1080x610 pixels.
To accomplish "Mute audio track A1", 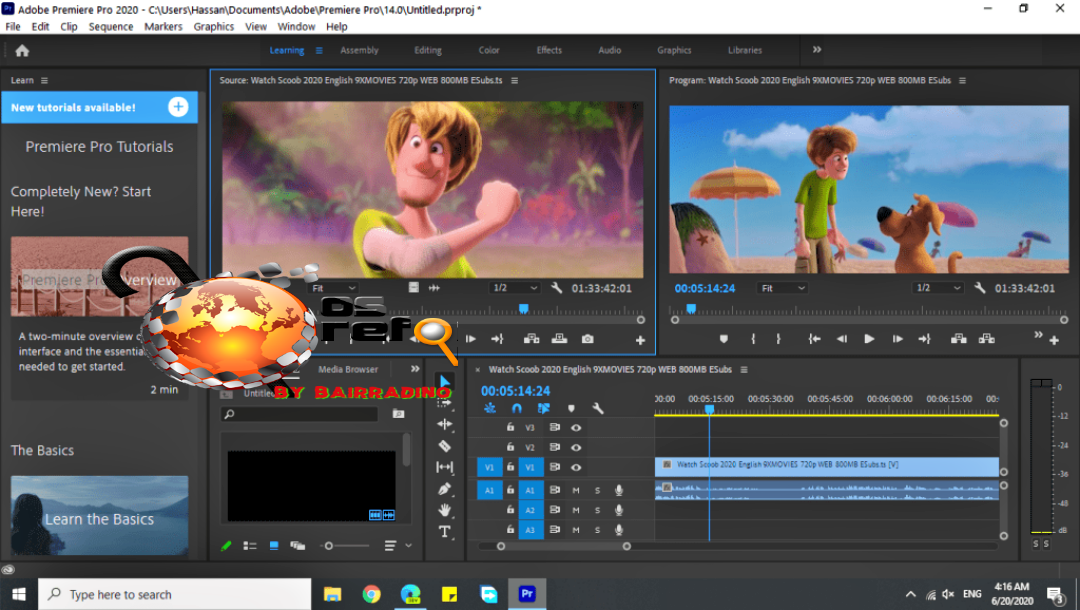I will [576, 490].
